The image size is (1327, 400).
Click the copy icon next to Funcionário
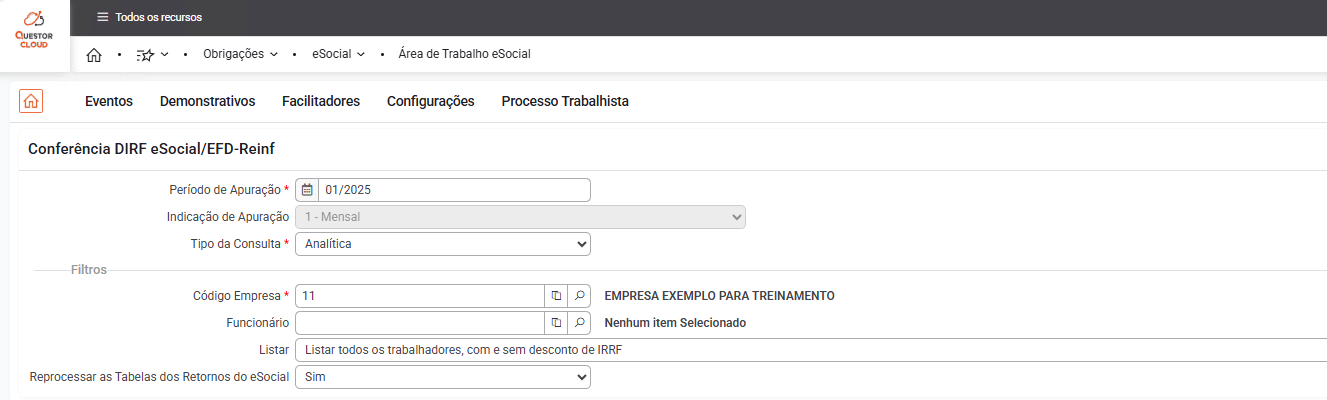(556, 323)
